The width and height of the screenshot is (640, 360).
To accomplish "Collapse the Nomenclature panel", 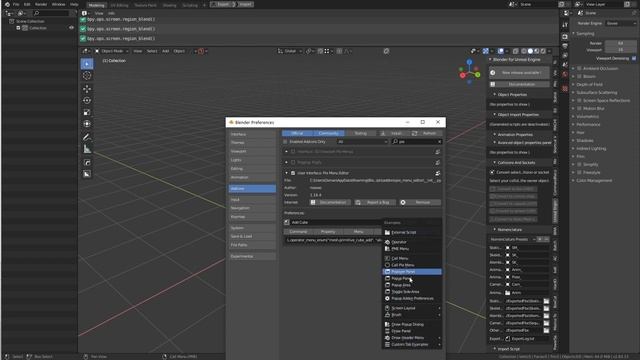I will [x=495, y=229].
